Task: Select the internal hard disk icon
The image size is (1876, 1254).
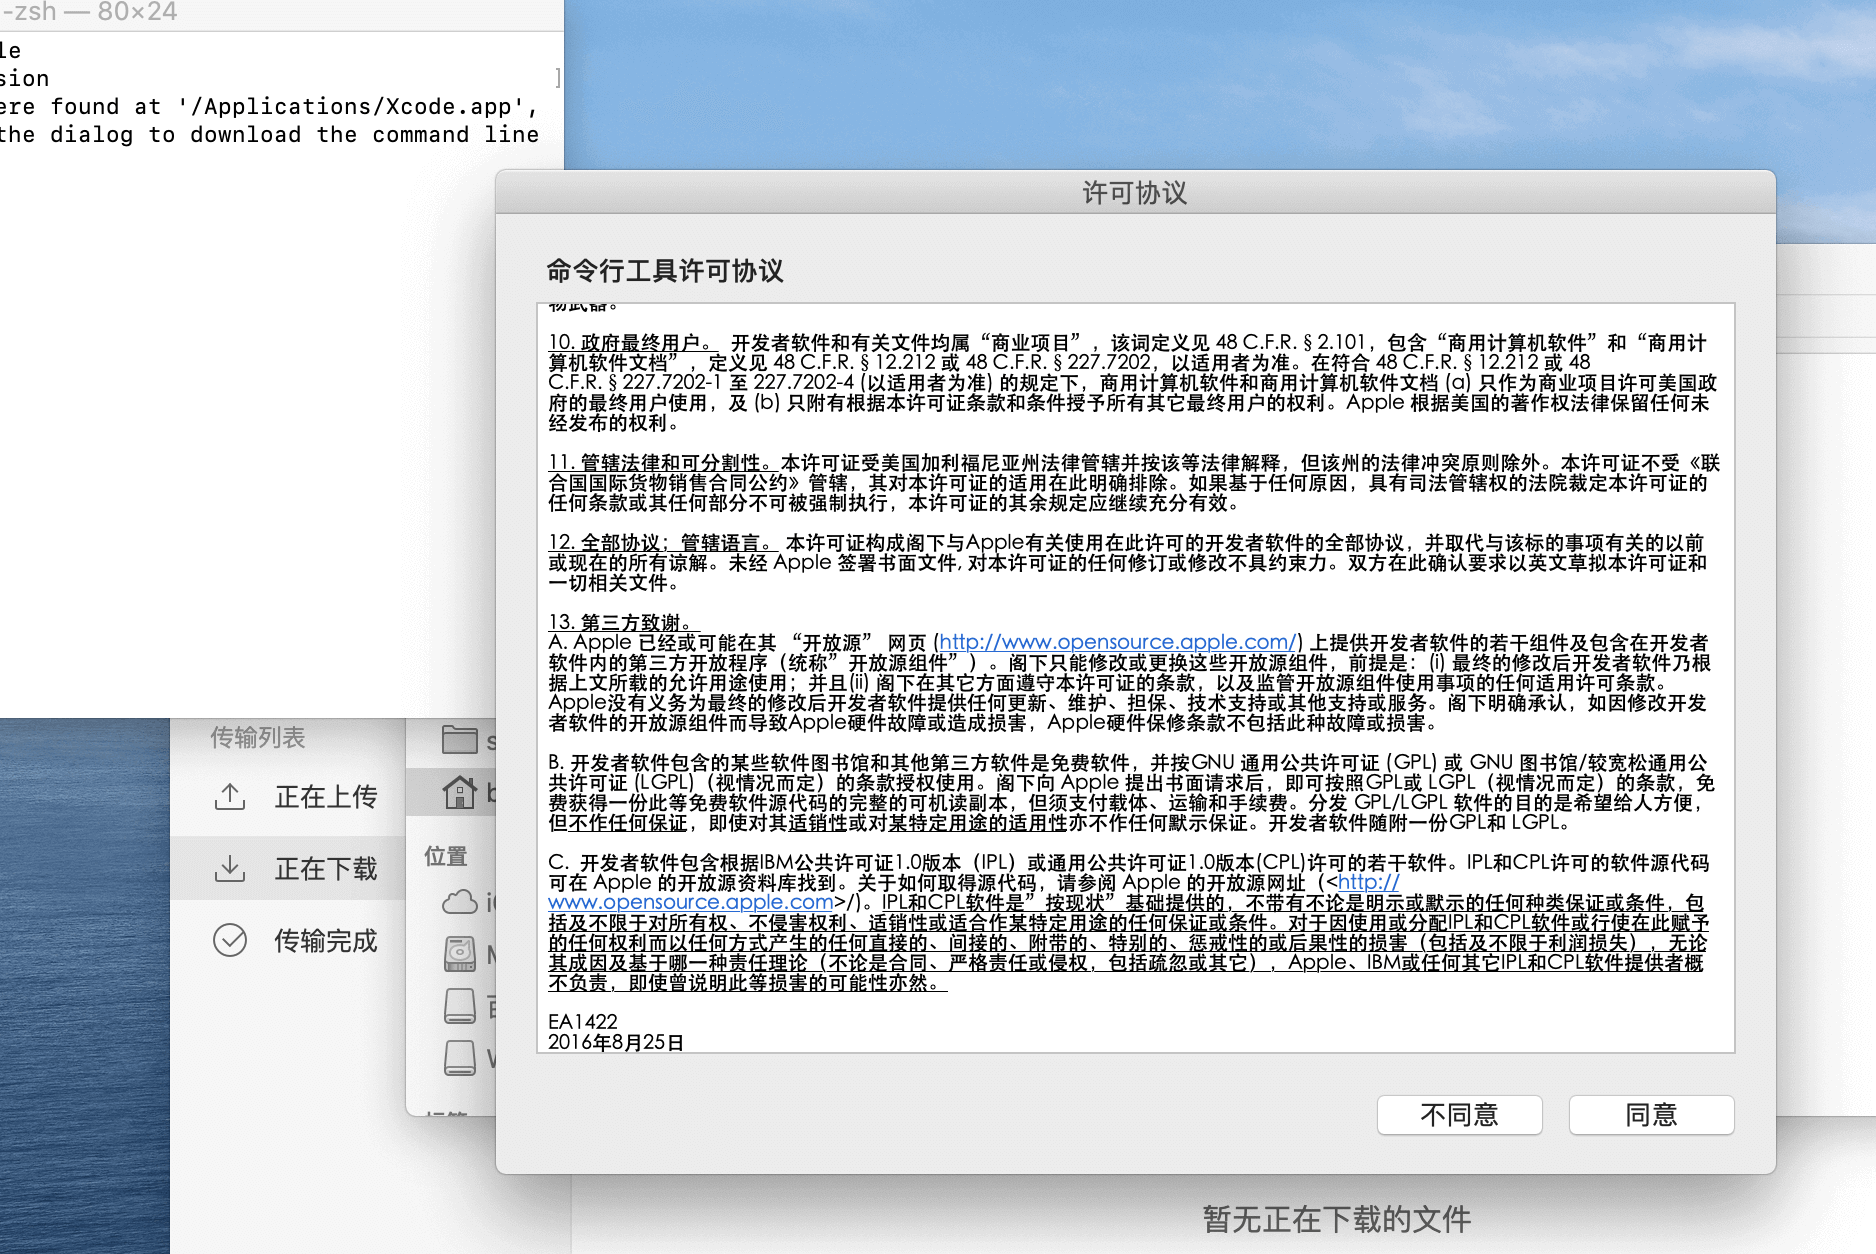Action: pos(460,954)
